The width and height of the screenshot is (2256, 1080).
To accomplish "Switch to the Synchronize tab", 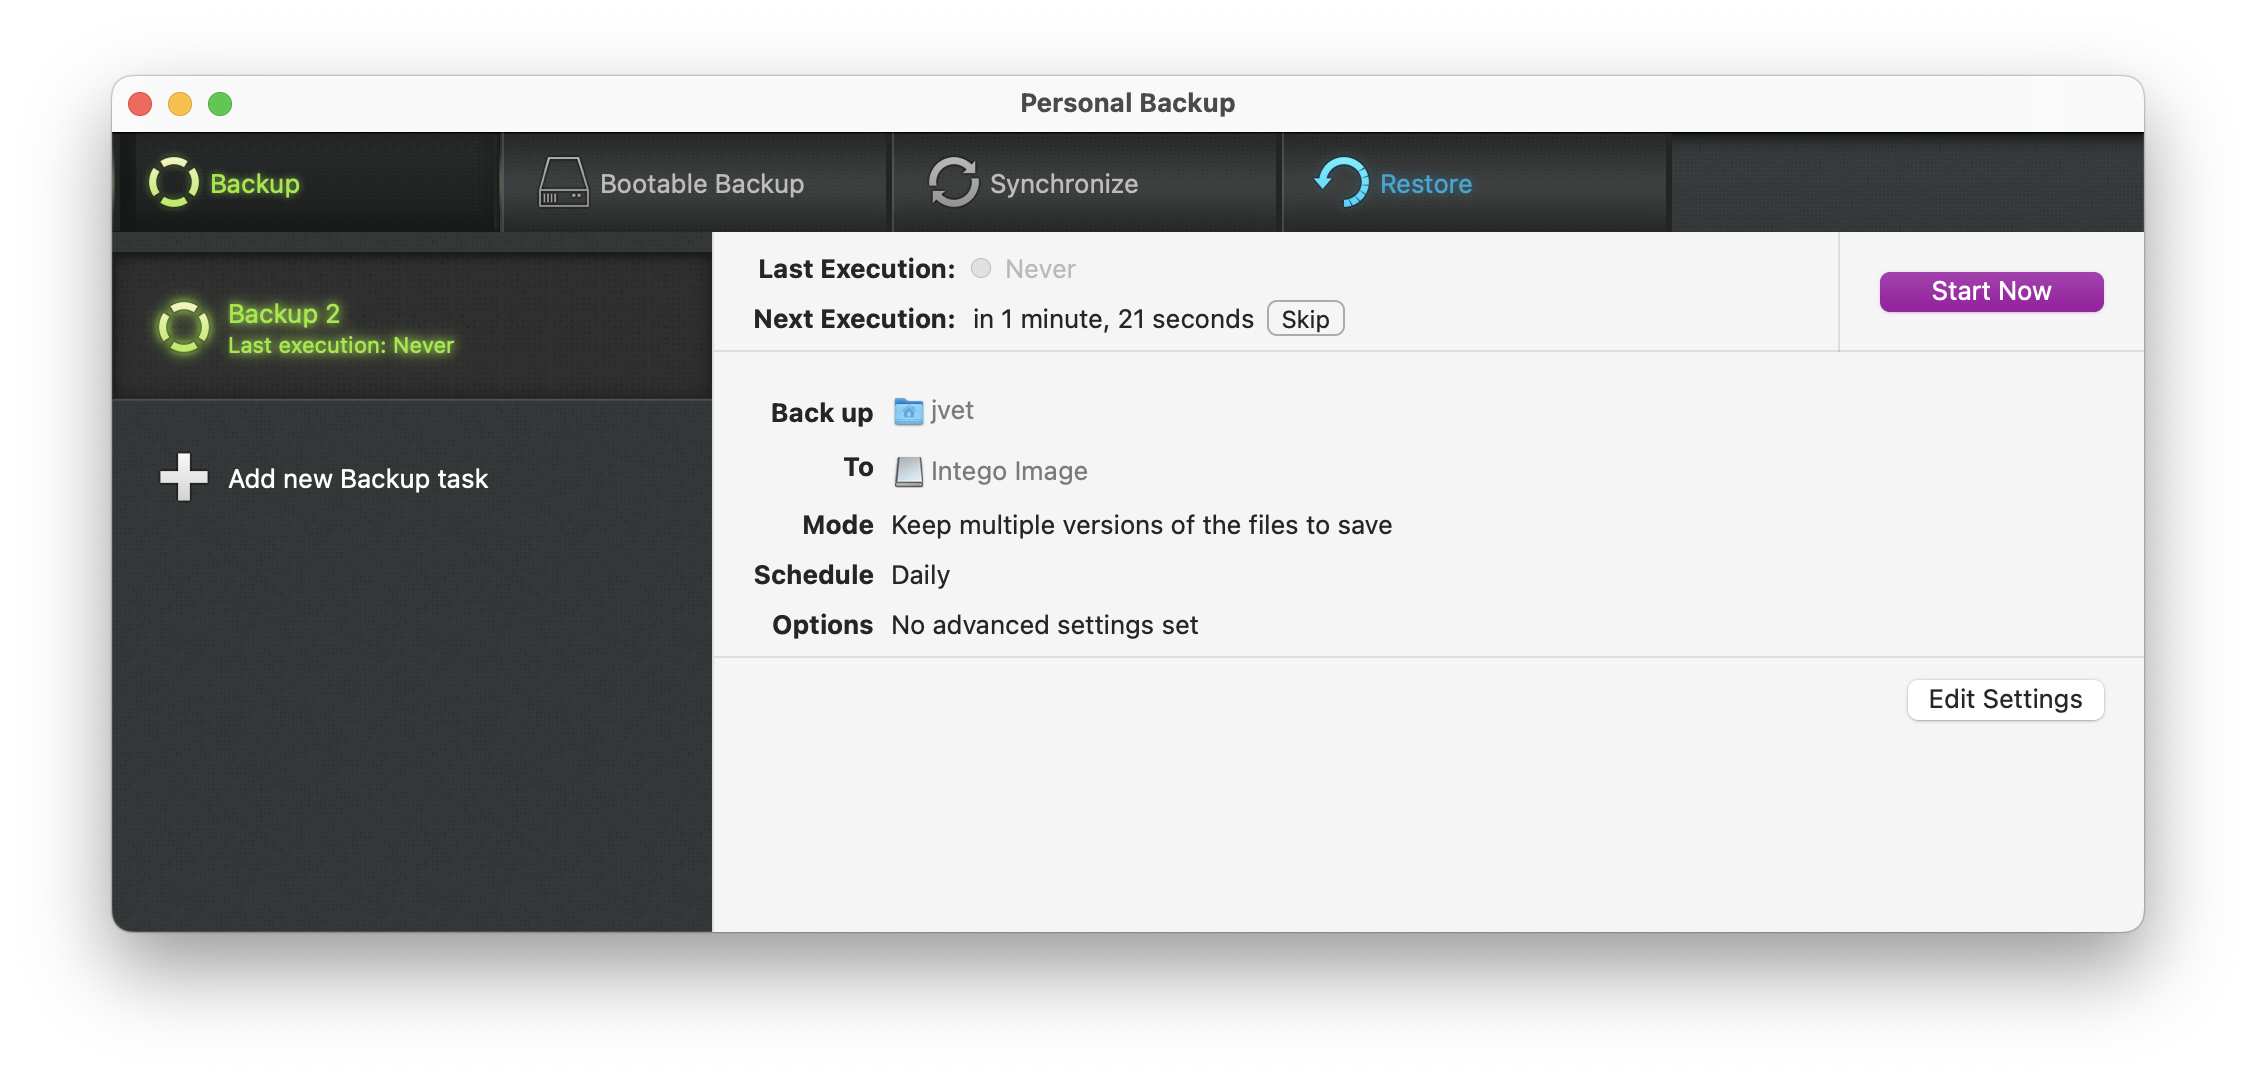I will coord(1087,183).
